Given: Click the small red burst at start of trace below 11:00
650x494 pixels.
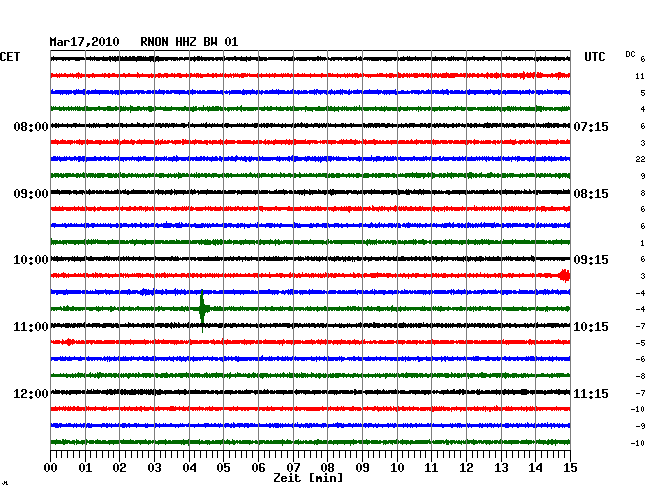Looking at the screenshot, I should [68, 342].
